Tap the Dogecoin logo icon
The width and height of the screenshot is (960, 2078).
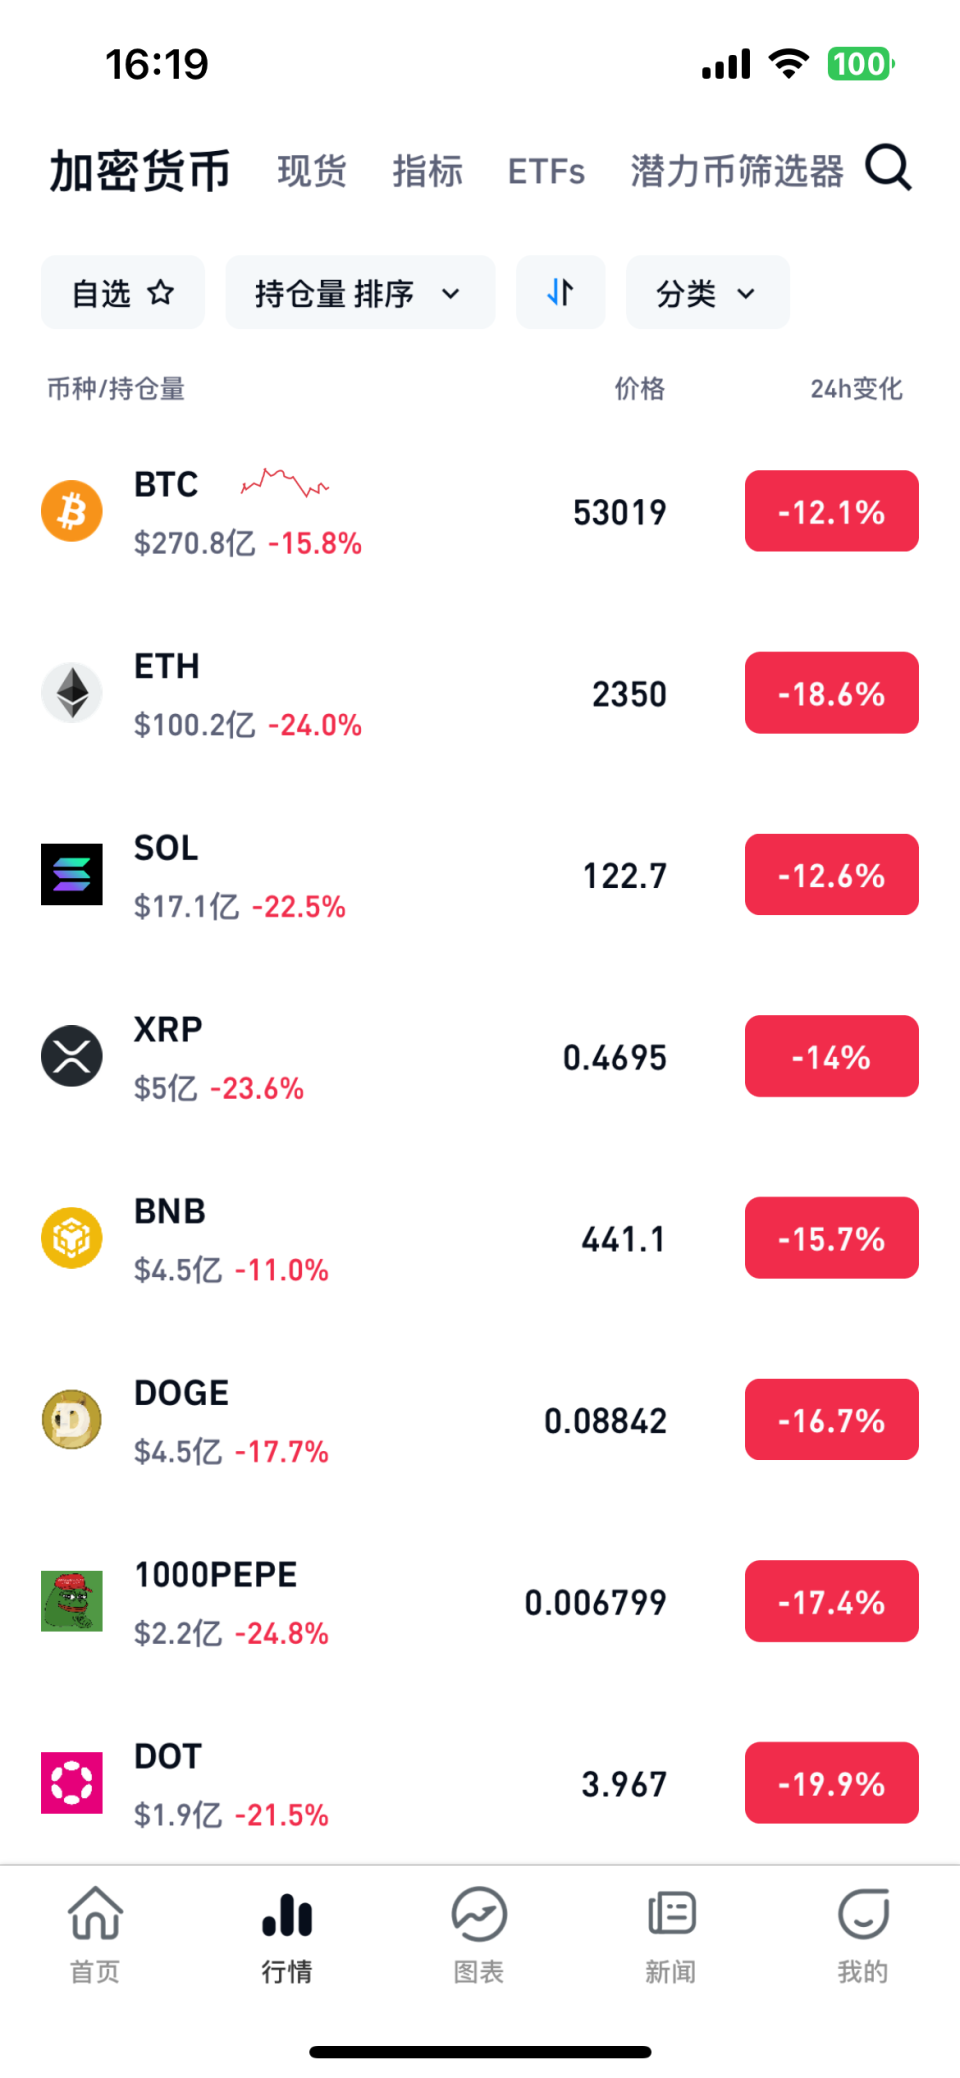tap(72, 1419)
